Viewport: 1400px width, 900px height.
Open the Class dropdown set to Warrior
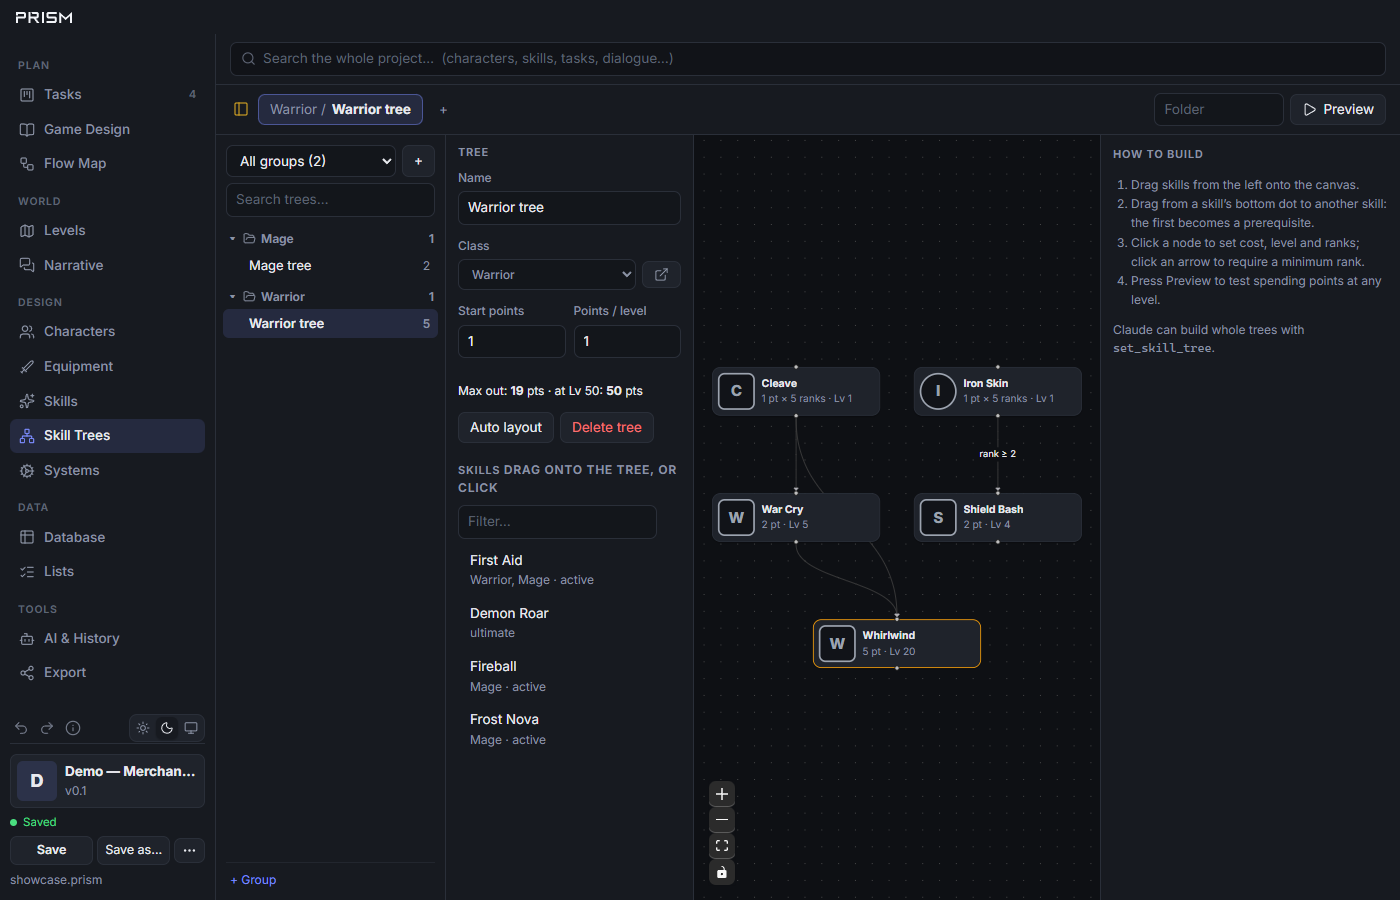click(x=547, y=274)
